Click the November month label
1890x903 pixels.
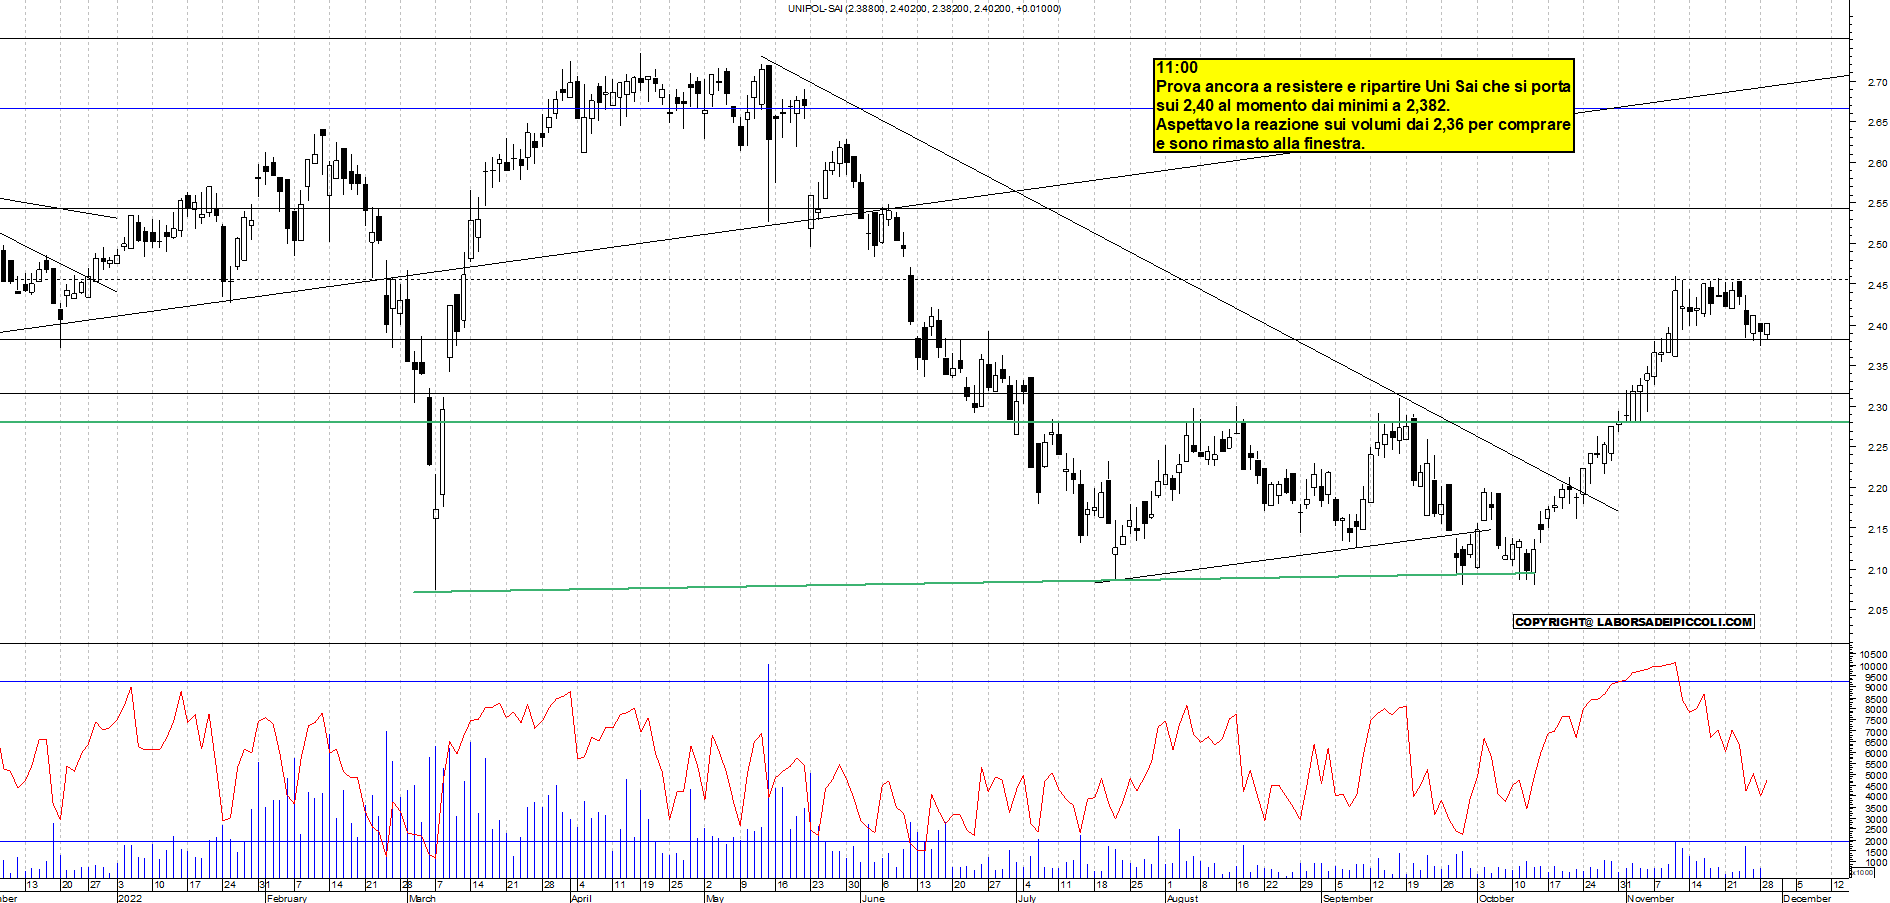(1650, 898)
